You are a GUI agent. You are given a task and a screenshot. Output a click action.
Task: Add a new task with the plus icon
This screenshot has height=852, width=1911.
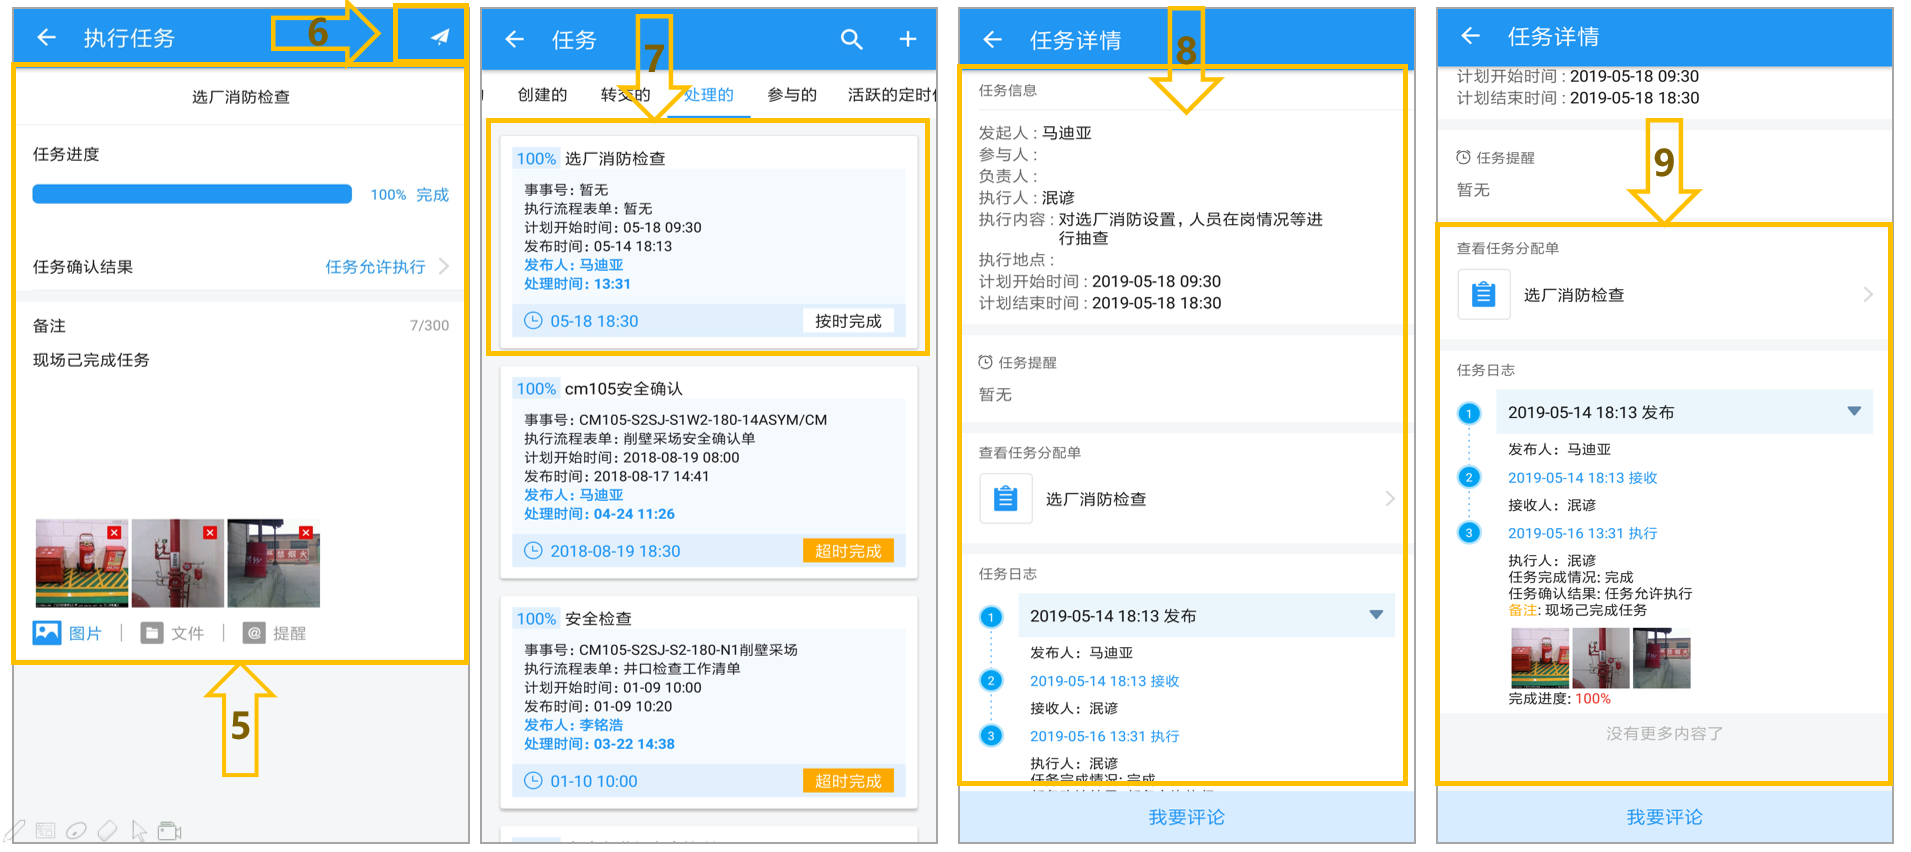907,39
